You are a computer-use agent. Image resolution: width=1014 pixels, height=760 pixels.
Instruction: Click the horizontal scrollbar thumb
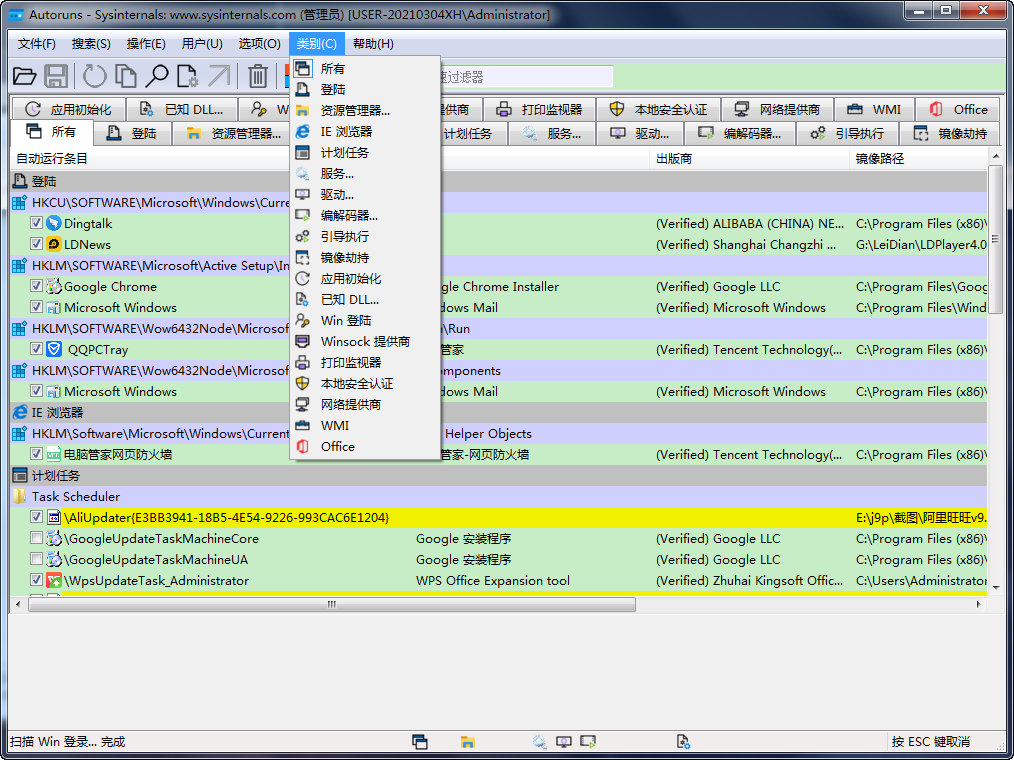coord(332,604)
